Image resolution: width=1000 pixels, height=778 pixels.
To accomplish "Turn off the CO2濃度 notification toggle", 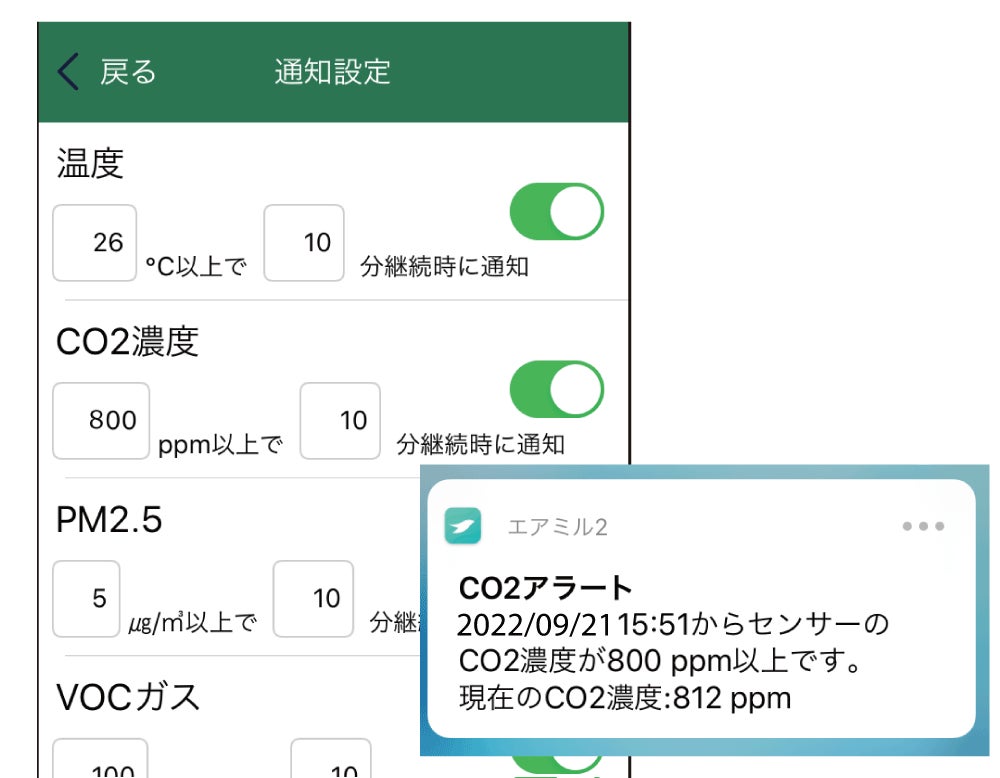I will pos(557,389).
